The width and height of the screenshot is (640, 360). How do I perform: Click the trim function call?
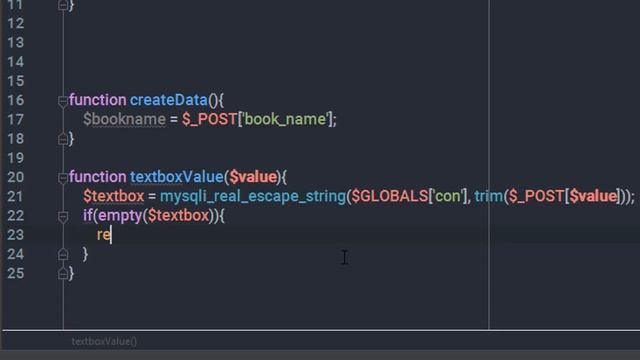(489, 196)
